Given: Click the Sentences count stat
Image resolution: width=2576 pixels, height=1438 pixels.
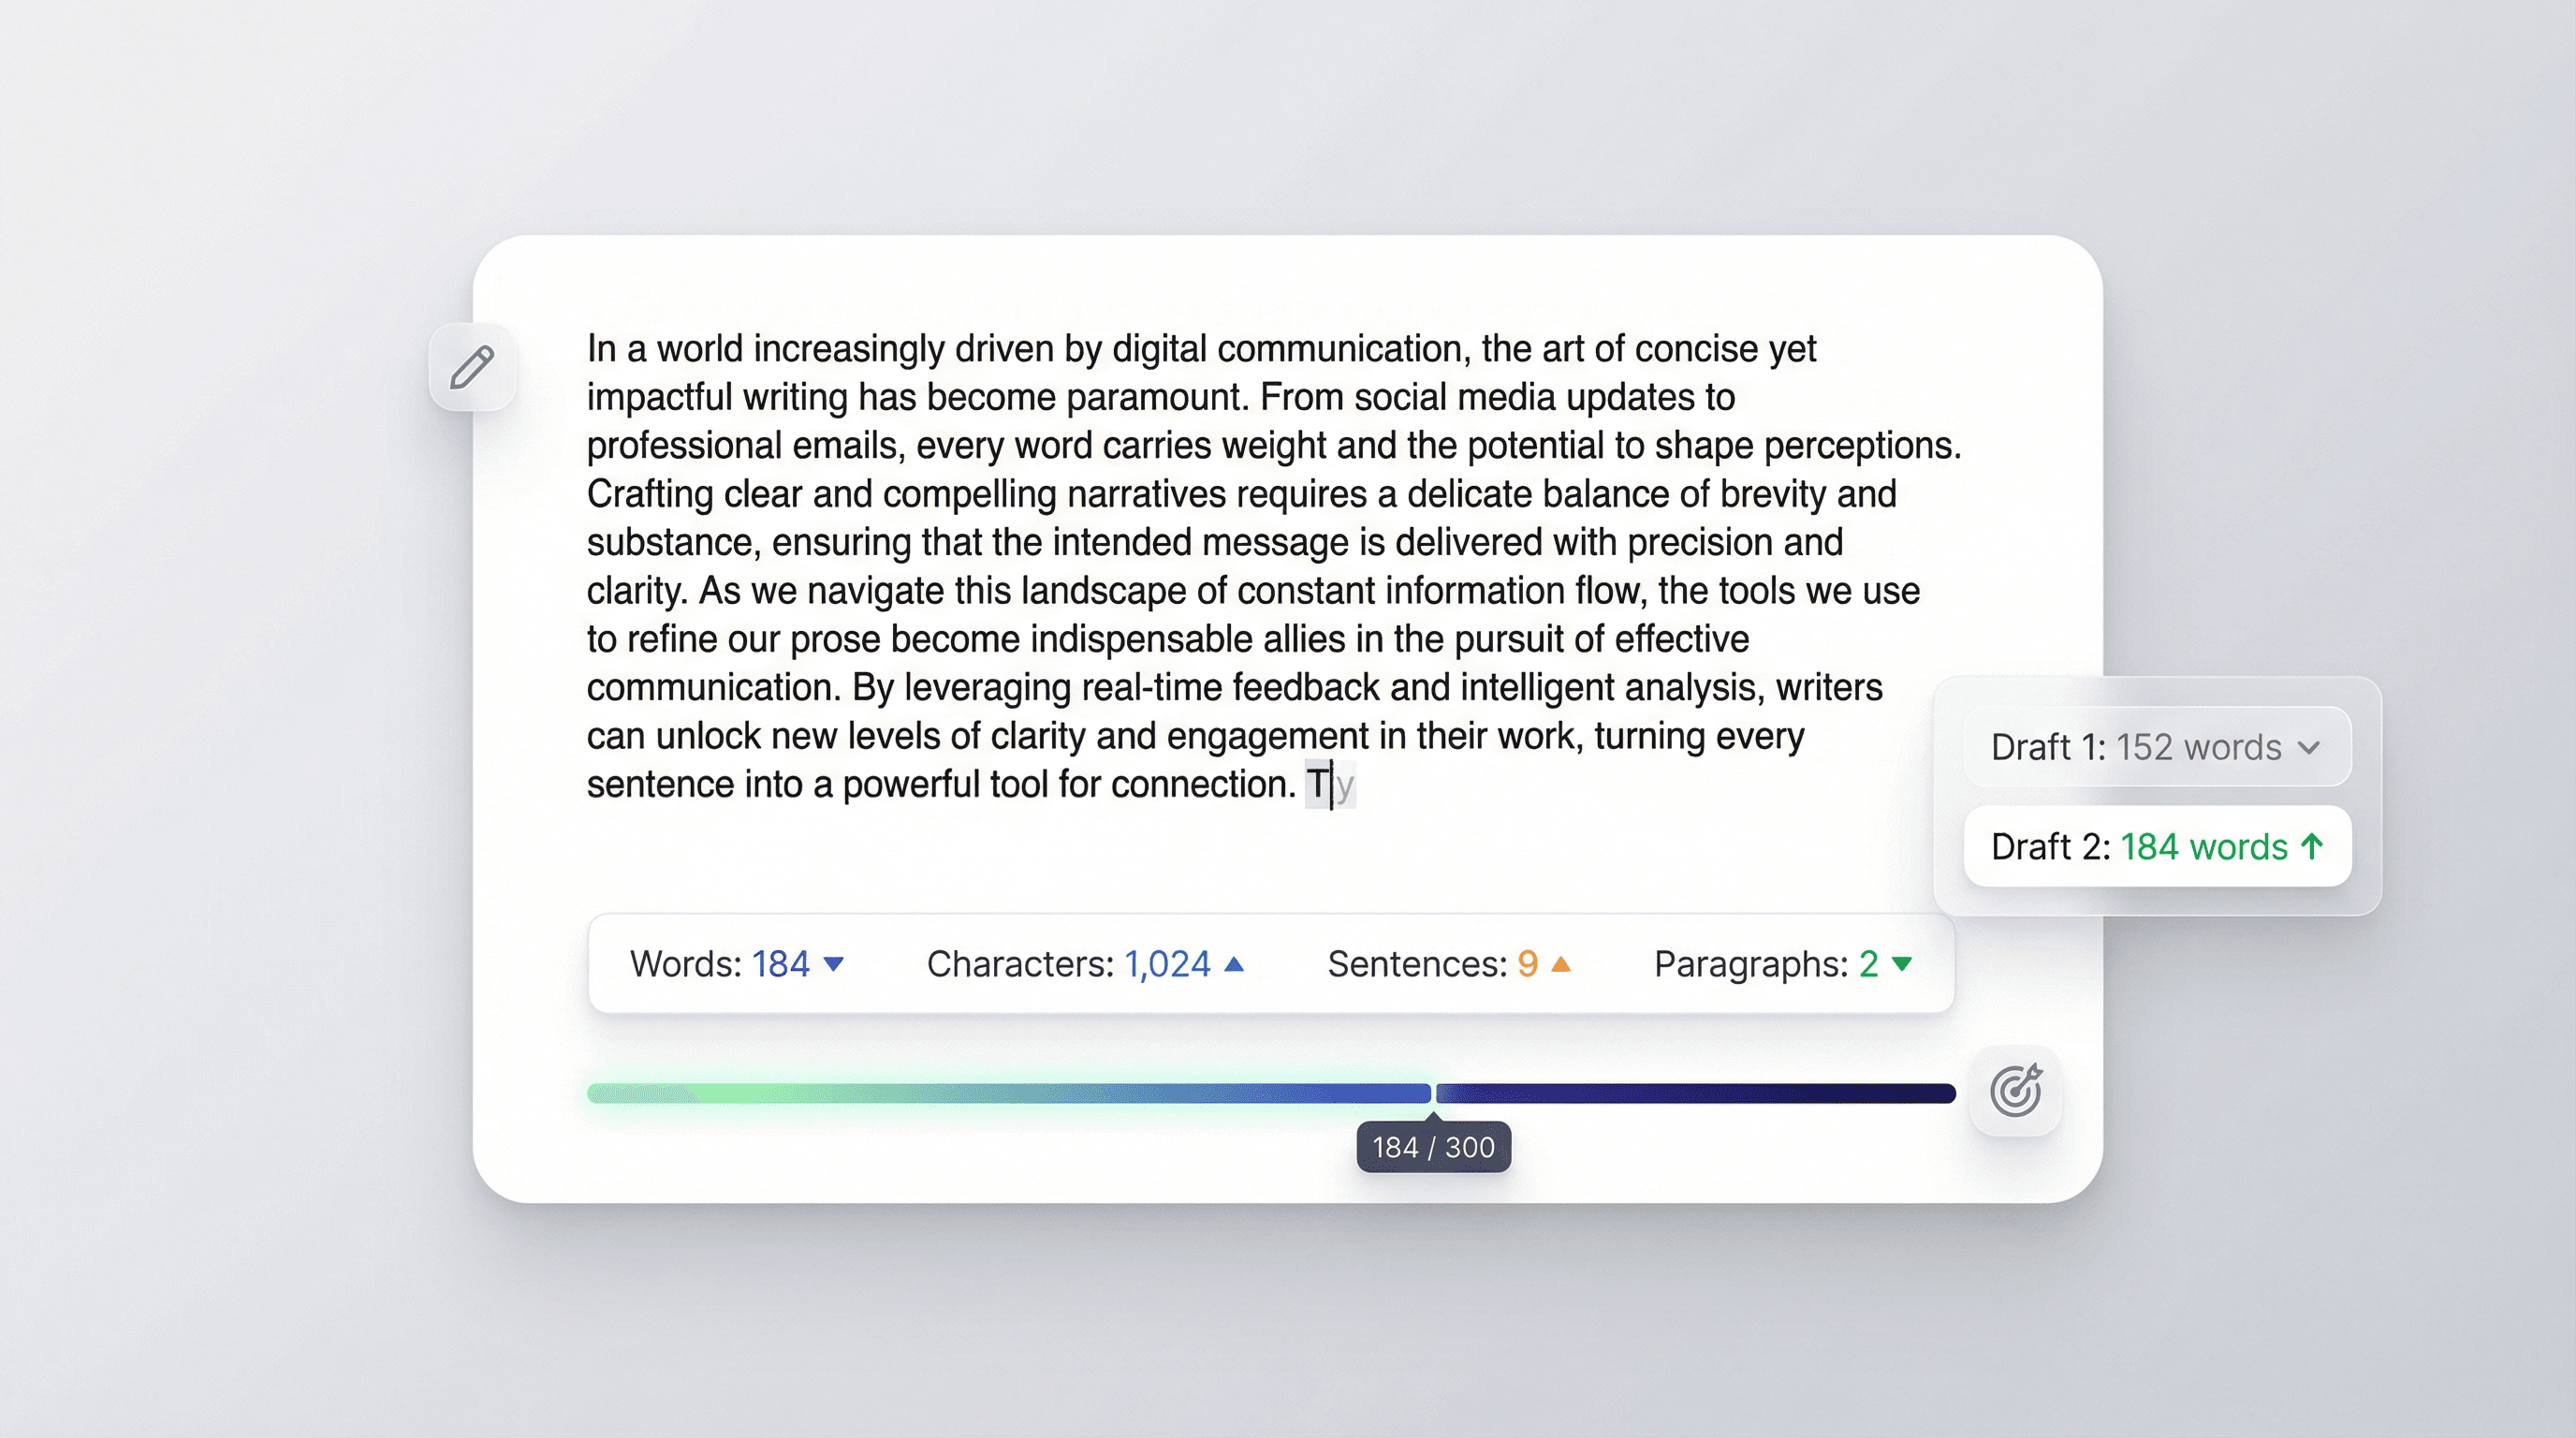Looking at the screenshot, I should click(x=1431, y=964).
